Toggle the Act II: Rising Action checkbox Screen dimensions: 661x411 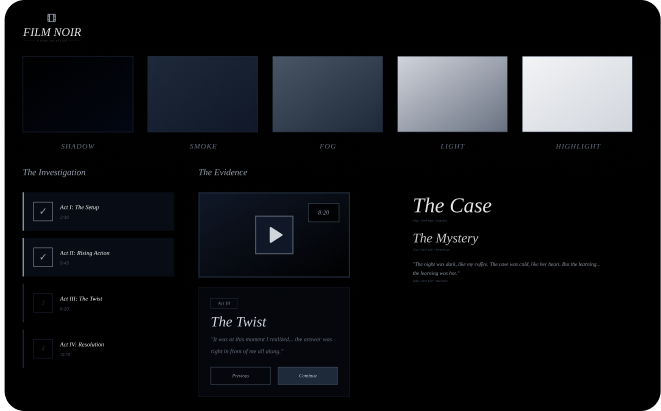coord(43,257)
